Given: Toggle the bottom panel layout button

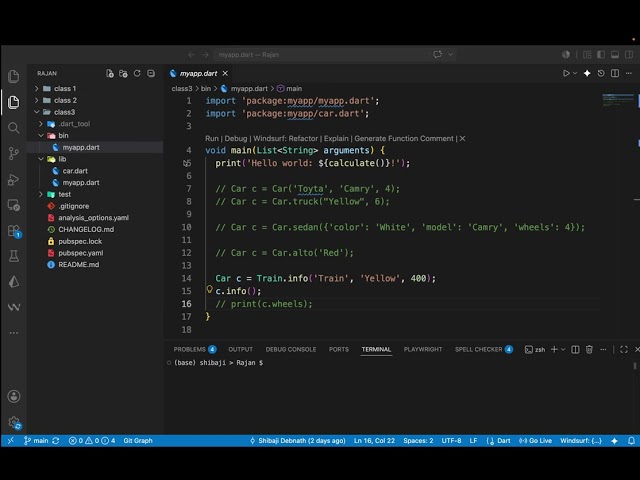Looking at the screenshot, I should click(615, 55).
